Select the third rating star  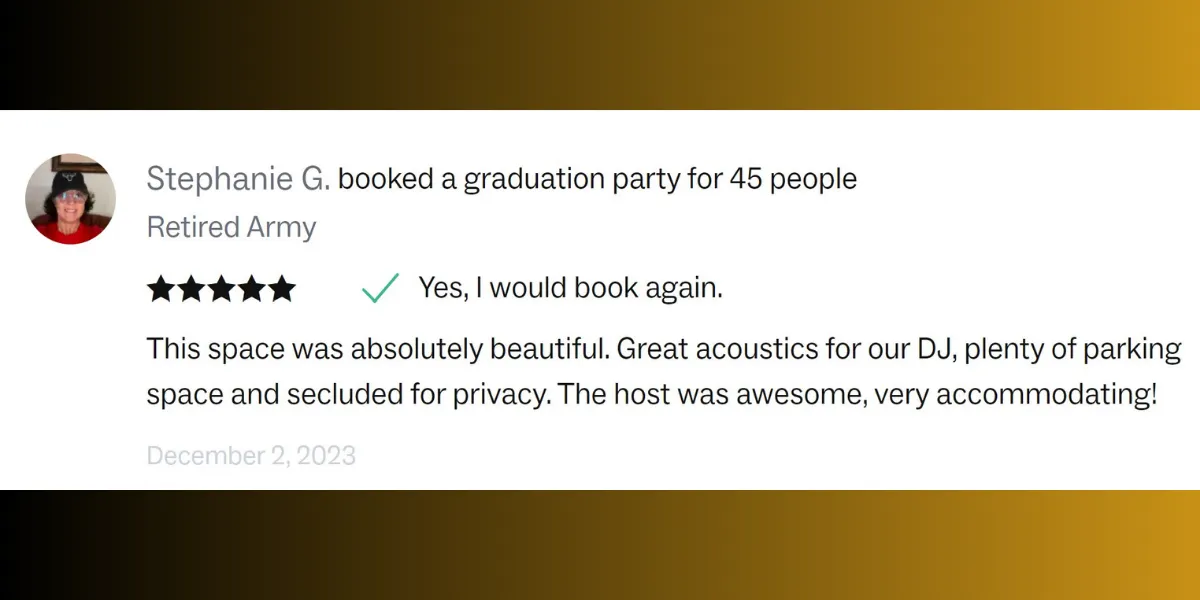click(221, 289)
